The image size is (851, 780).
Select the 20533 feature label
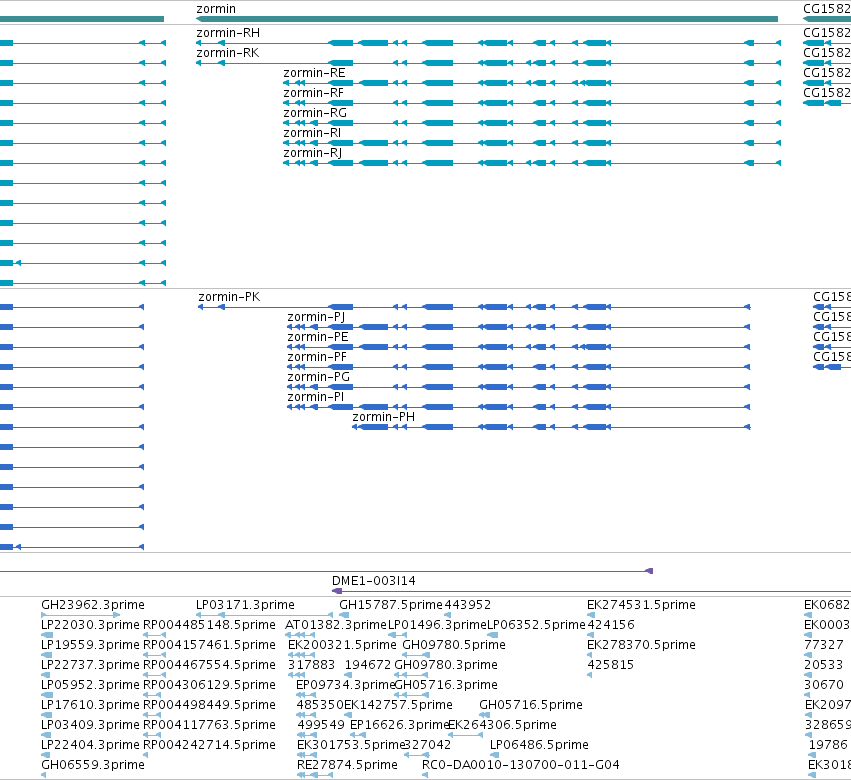(x=823, y=665)
